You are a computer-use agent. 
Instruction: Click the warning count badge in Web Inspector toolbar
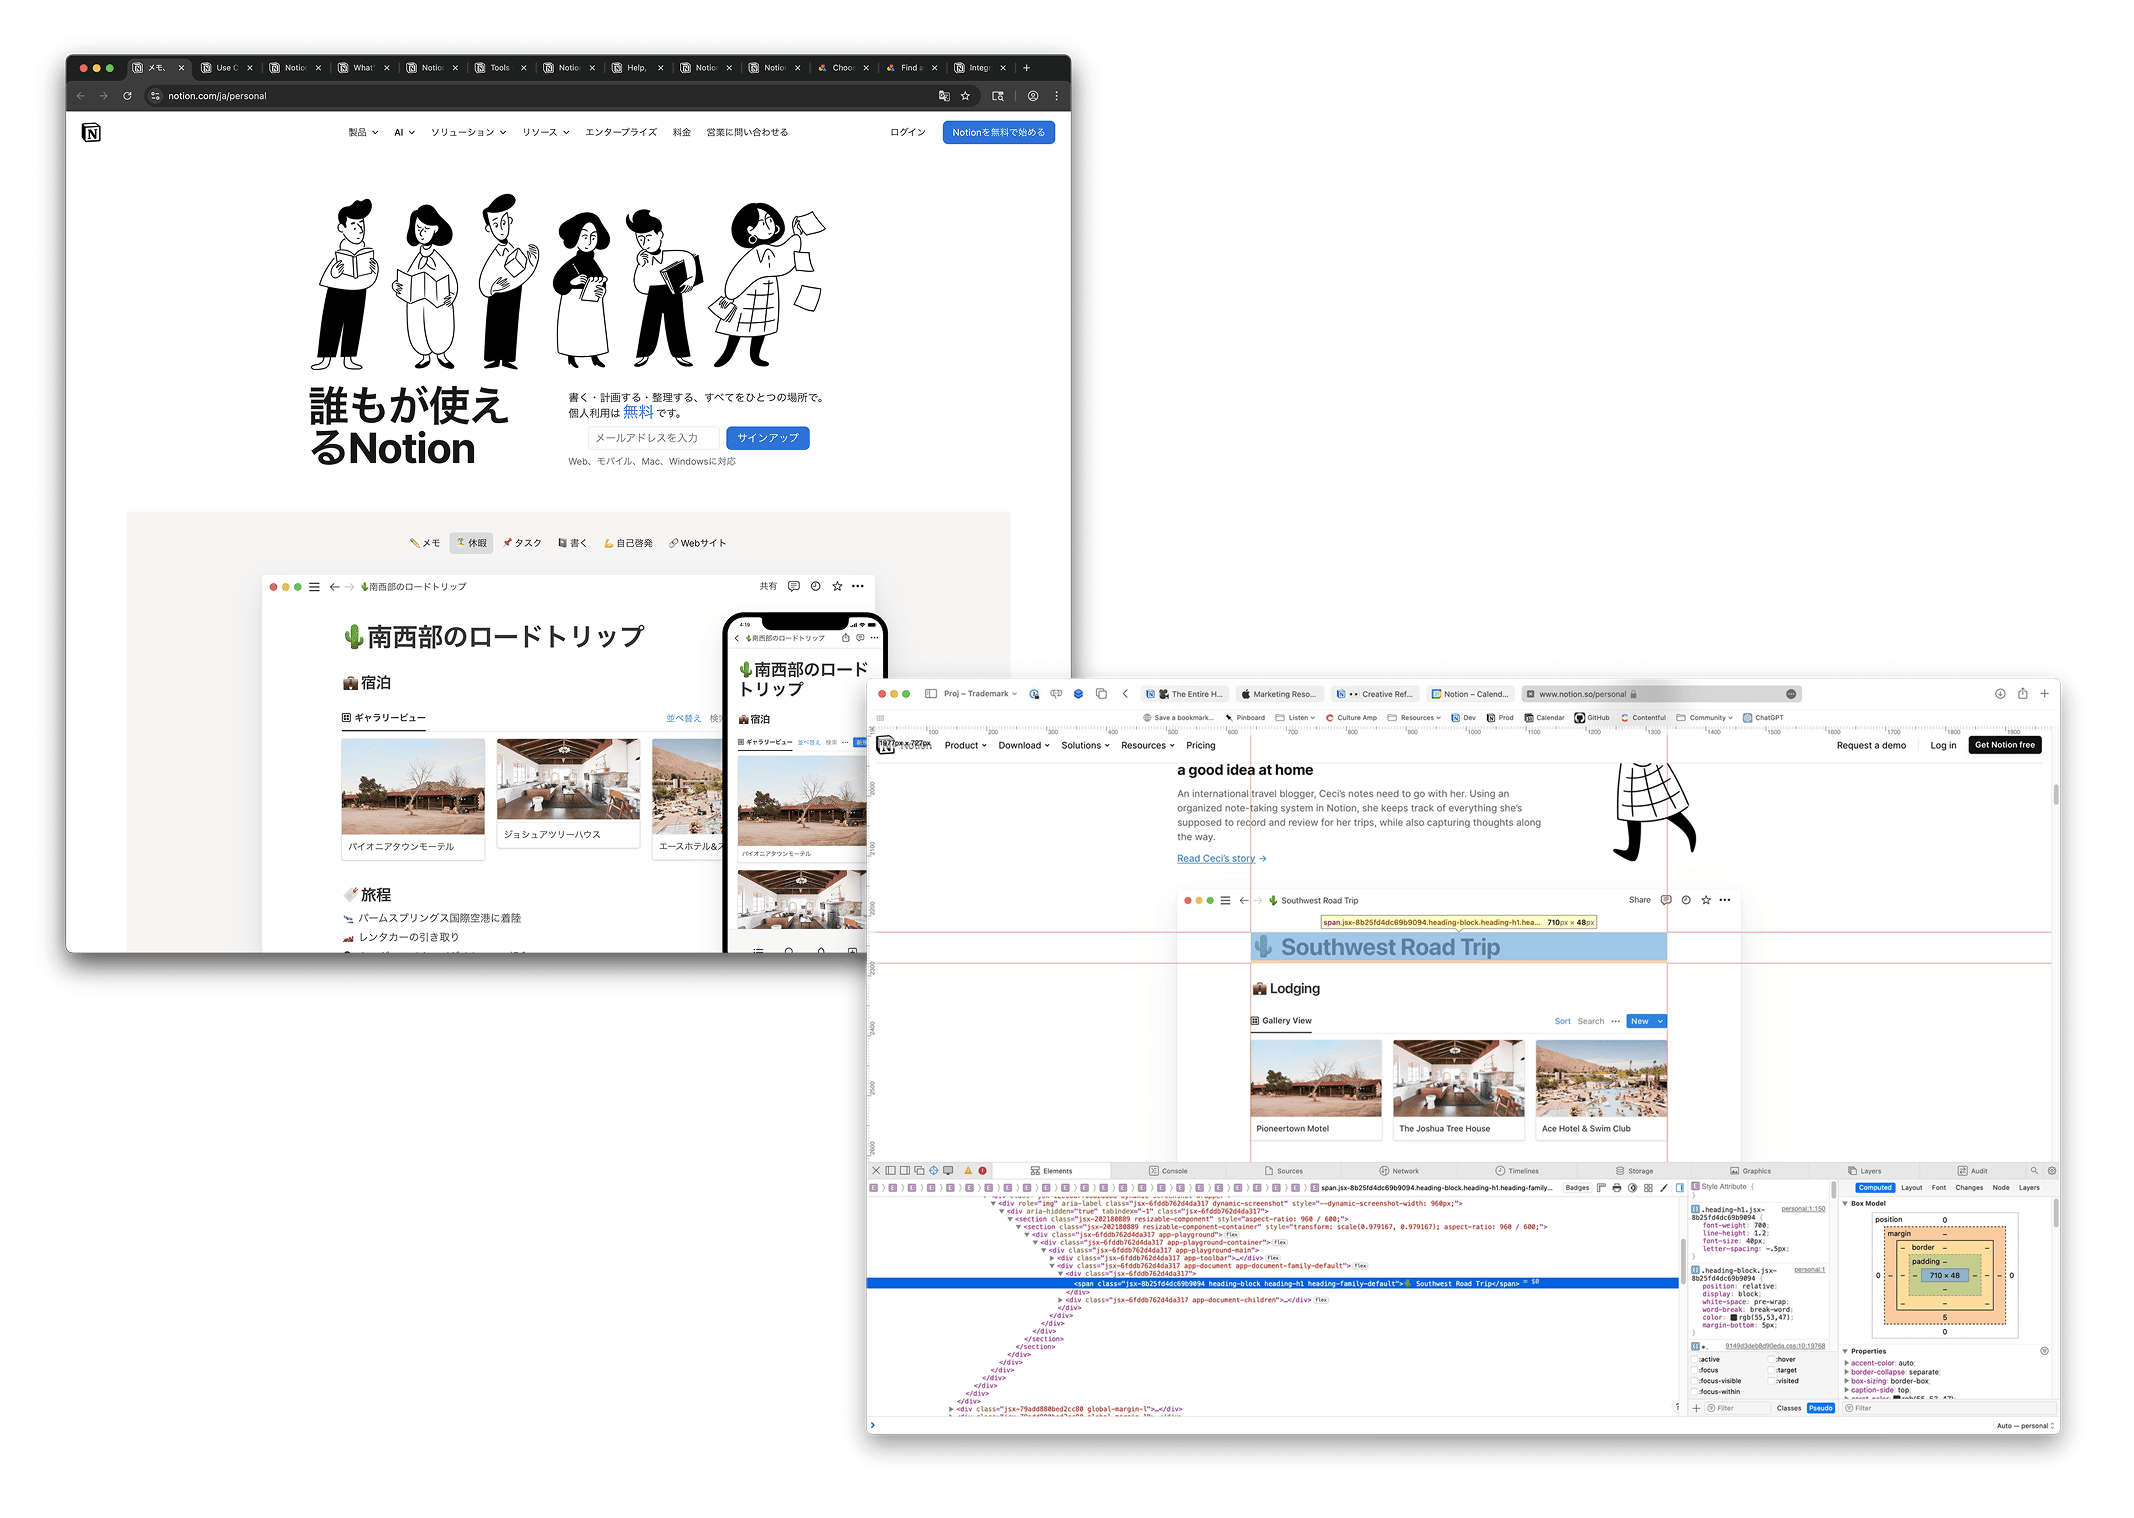[x=968, y=1171]
